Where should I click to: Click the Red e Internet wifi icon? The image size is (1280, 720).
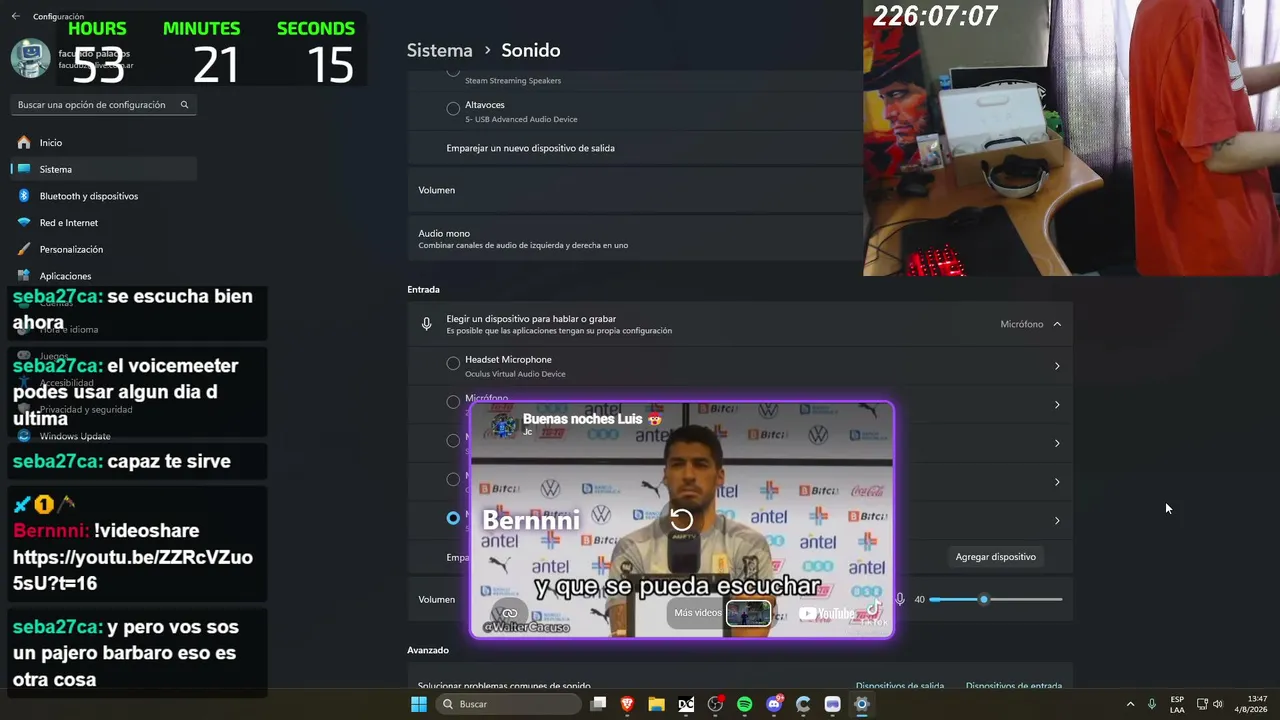tap(24, 223)
